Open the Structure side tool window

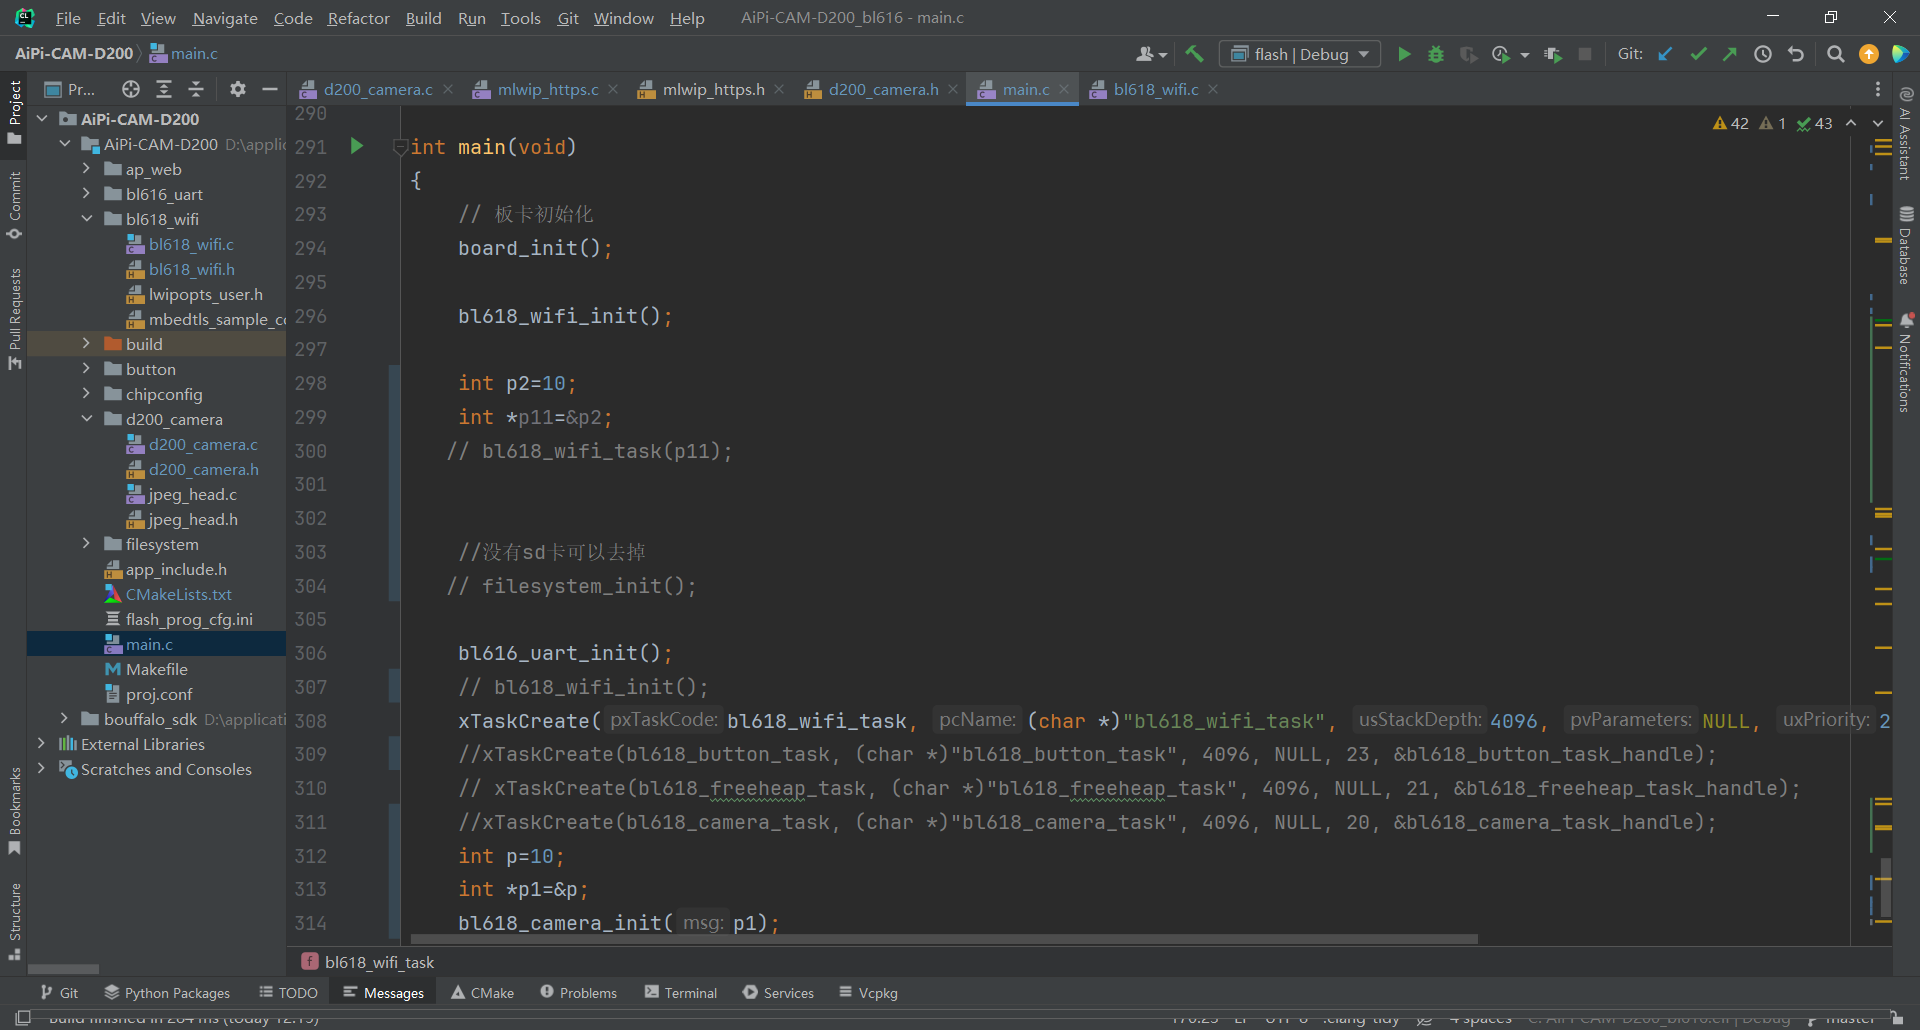[x=14, y=922]
